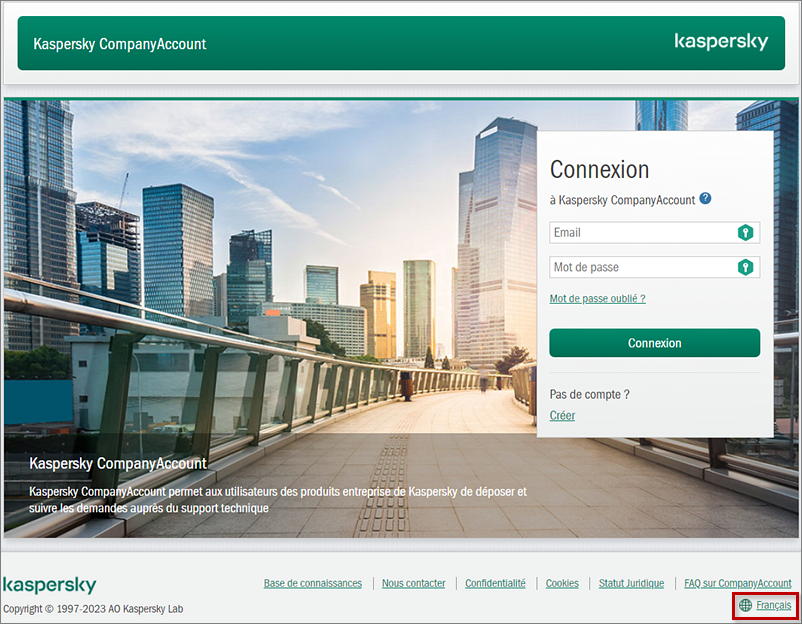Click the green Connexion button
This screenshot has height=624, width=802.
[654, 343]
